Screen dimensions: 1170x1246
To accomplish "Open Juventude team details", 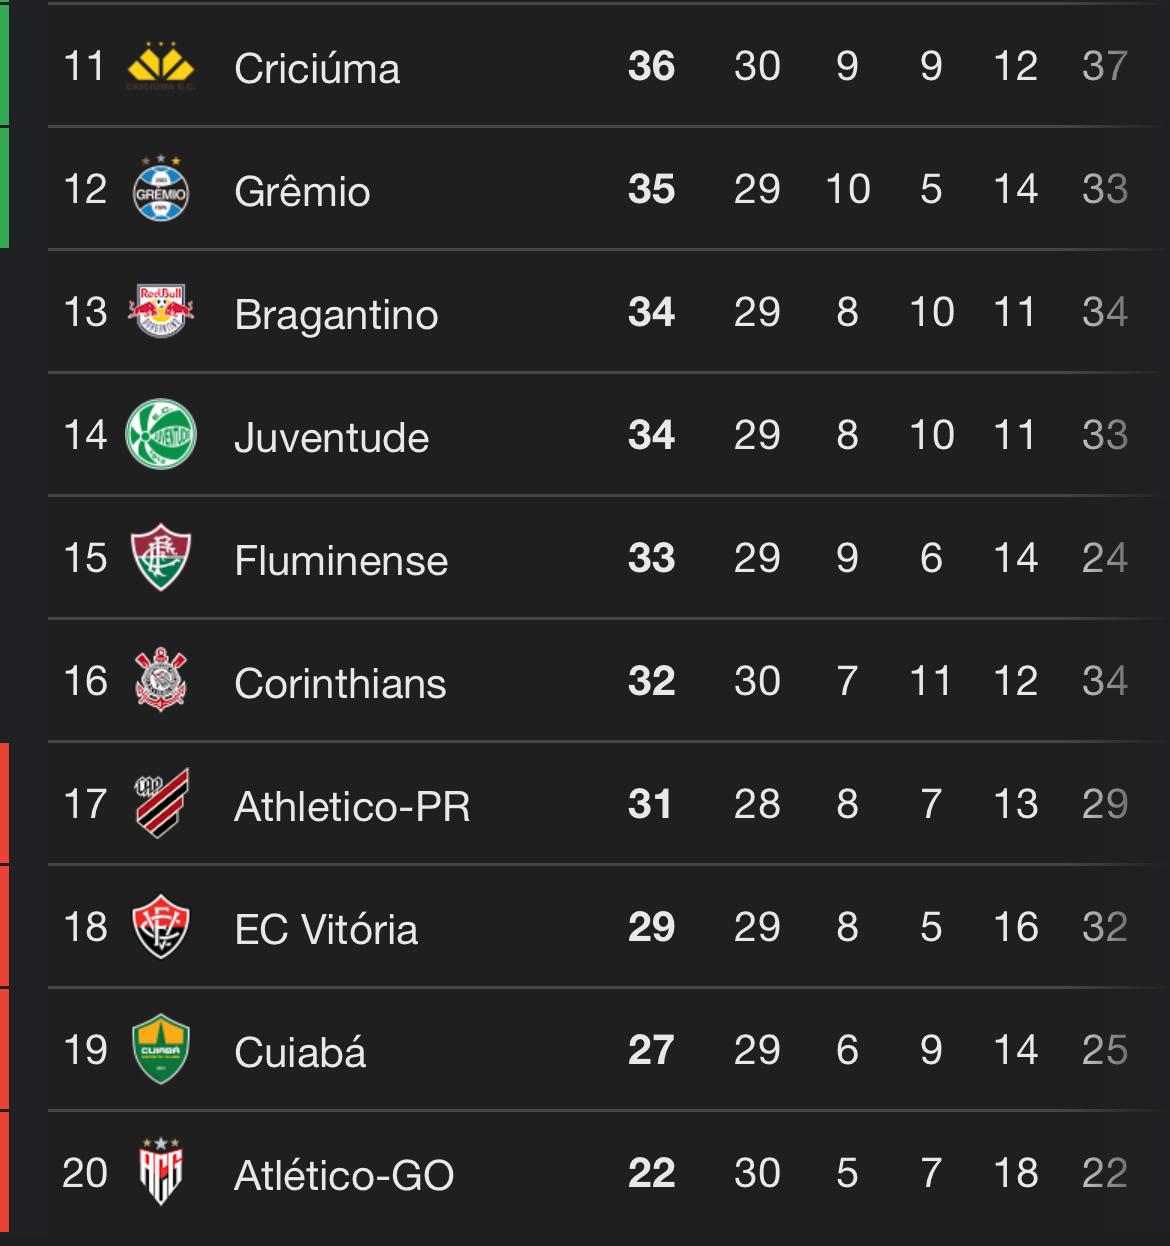I will click(x=331, y=437).
